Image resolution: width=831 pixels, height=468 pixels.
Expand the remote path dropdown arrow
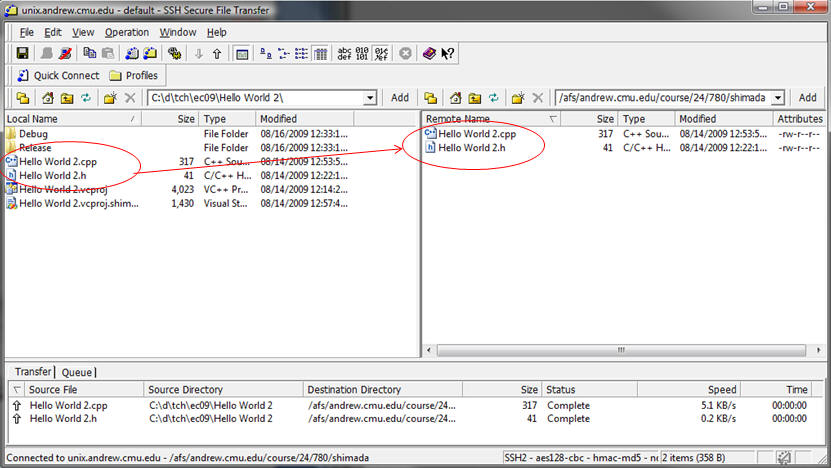[x=777, y=98]
